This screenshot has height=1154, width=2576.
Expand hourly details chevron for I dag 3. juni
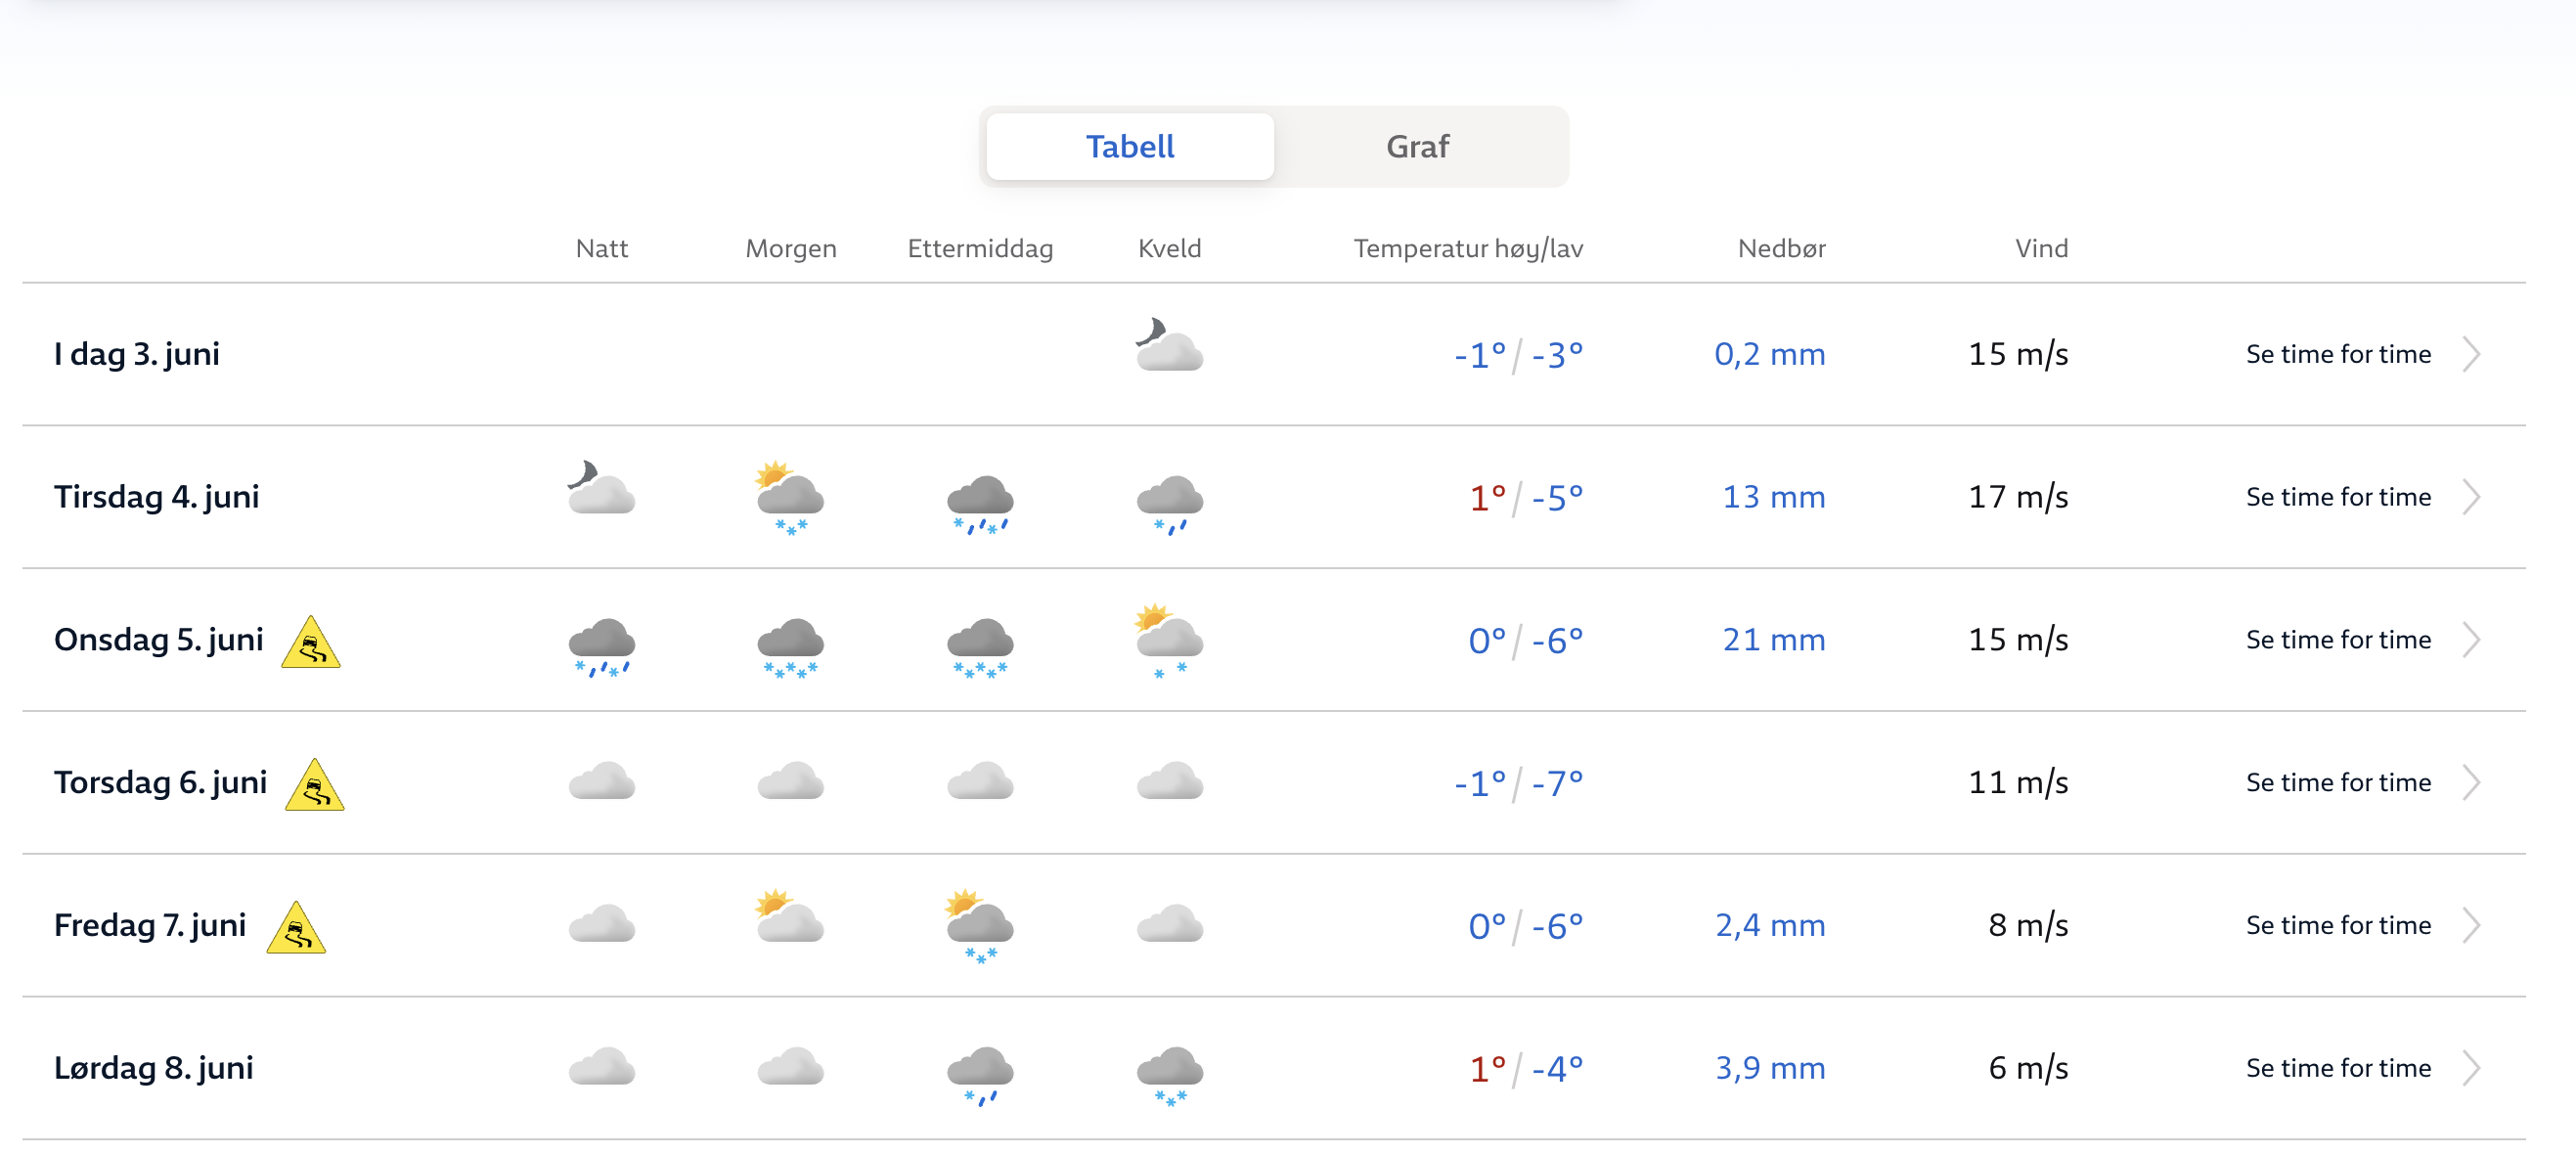pos(2471,354)
